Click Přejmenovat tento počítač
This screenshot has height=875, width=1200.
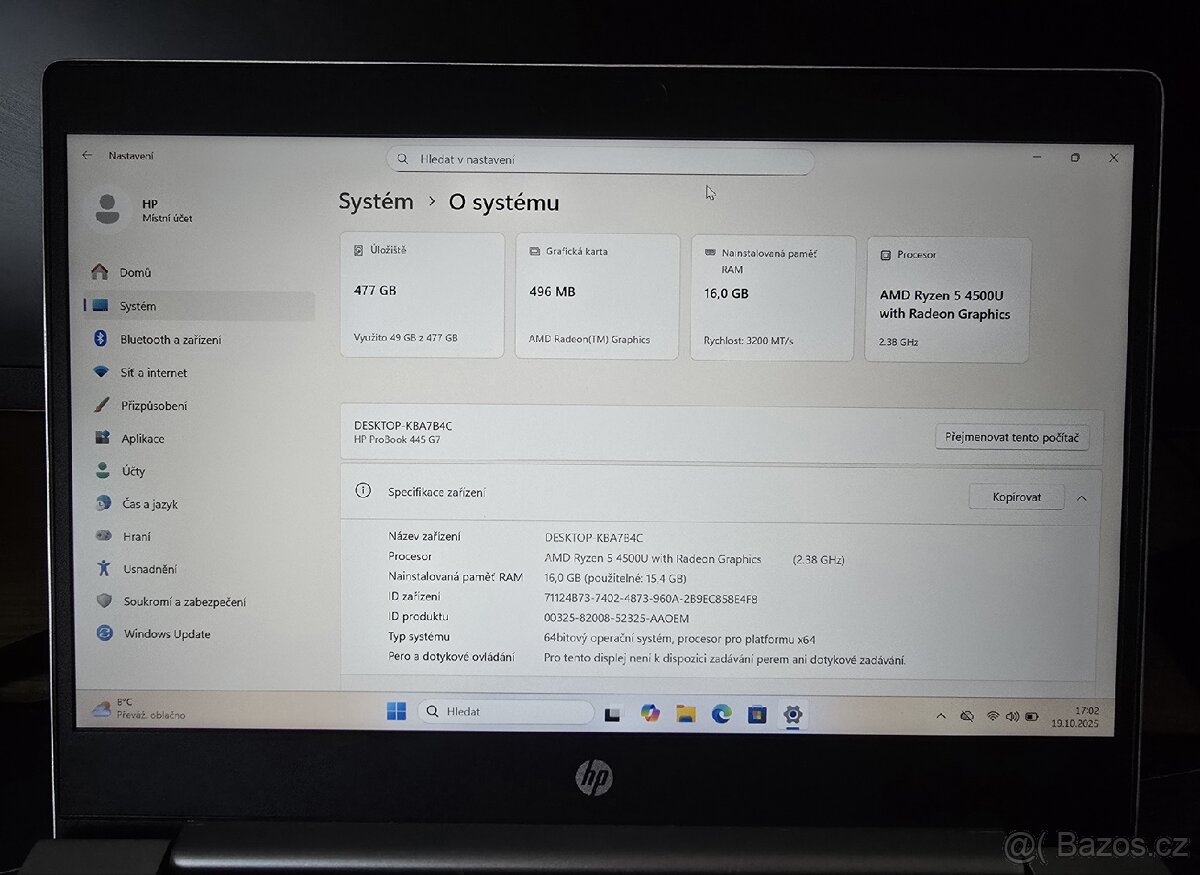tap(1013, 436)
